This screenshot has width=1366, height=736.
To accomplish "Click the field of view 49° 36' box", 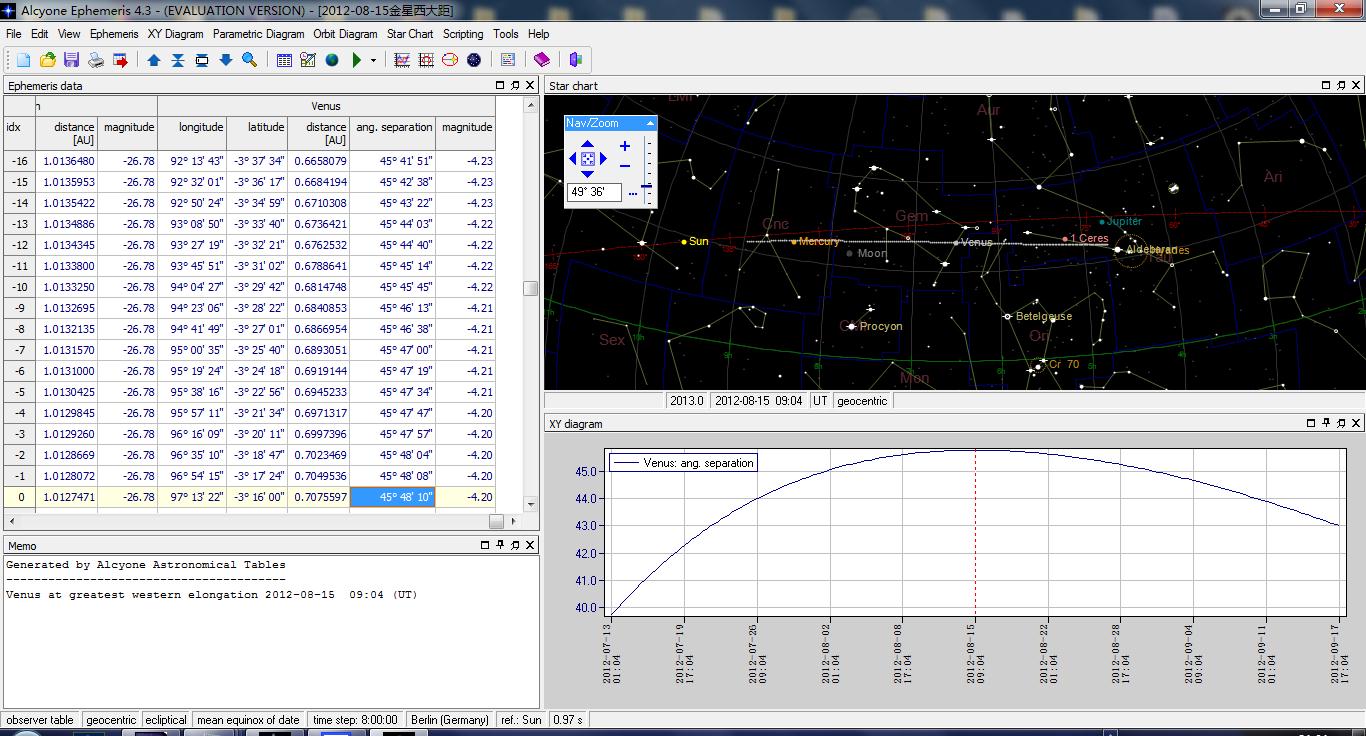I will (594, 192).
